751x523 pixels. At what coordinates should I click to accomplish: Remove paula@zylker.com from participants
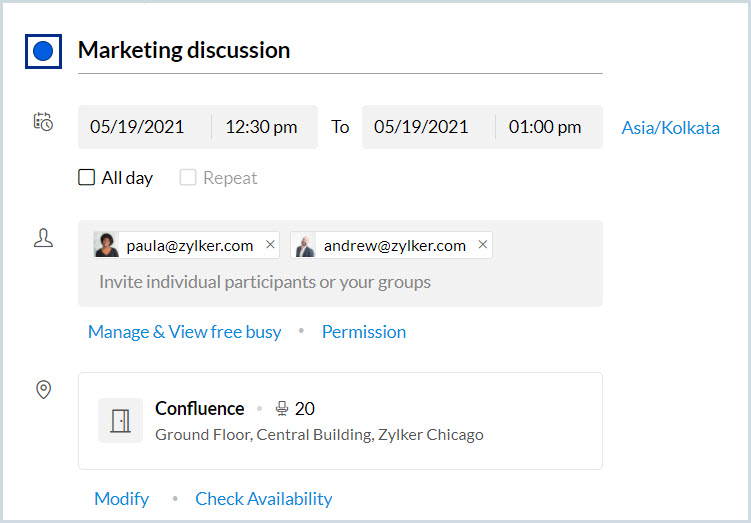coord(270,245)
